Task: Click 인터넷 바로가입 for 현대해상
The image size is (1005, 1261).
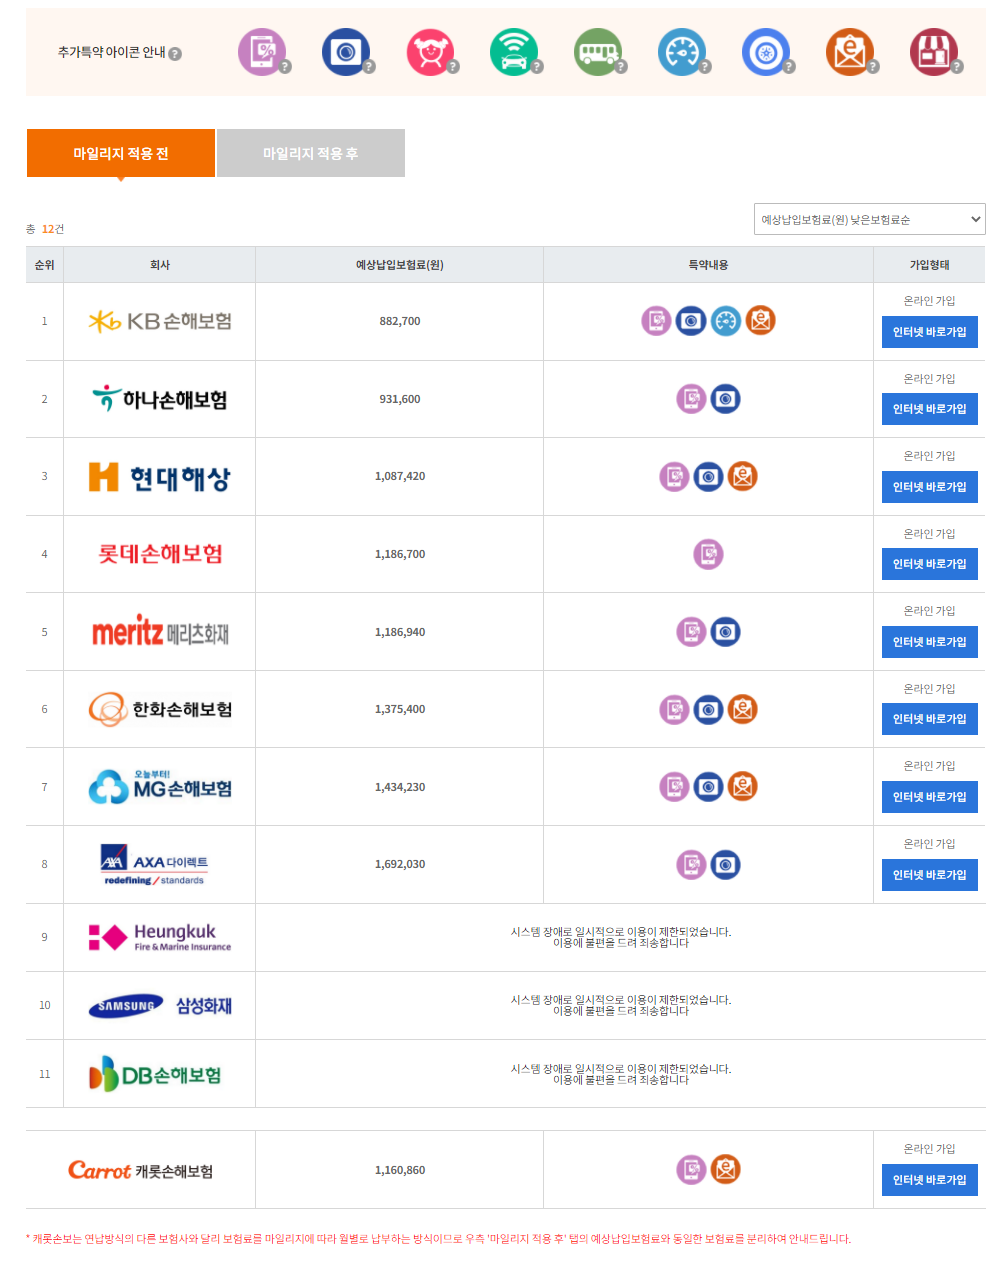Action: tap(930, 487)
